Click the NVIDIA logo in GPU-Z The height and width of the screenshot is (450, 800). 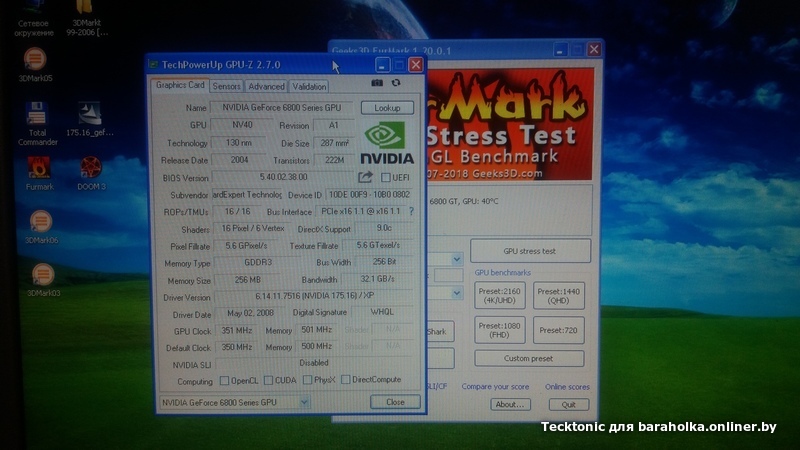pyautogui.click(x=387, y=144)
